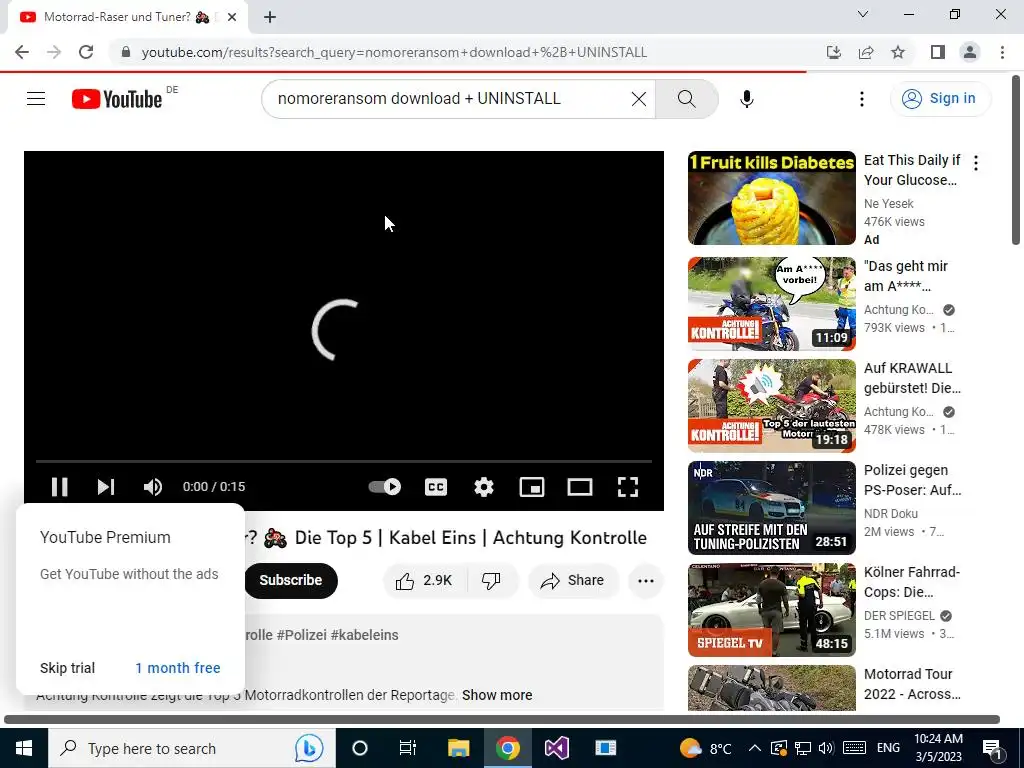Open the taskbar volume speaker icon
Image resolution: width=1024 pixels, height=768 pixels.
(x=826, y=748)
